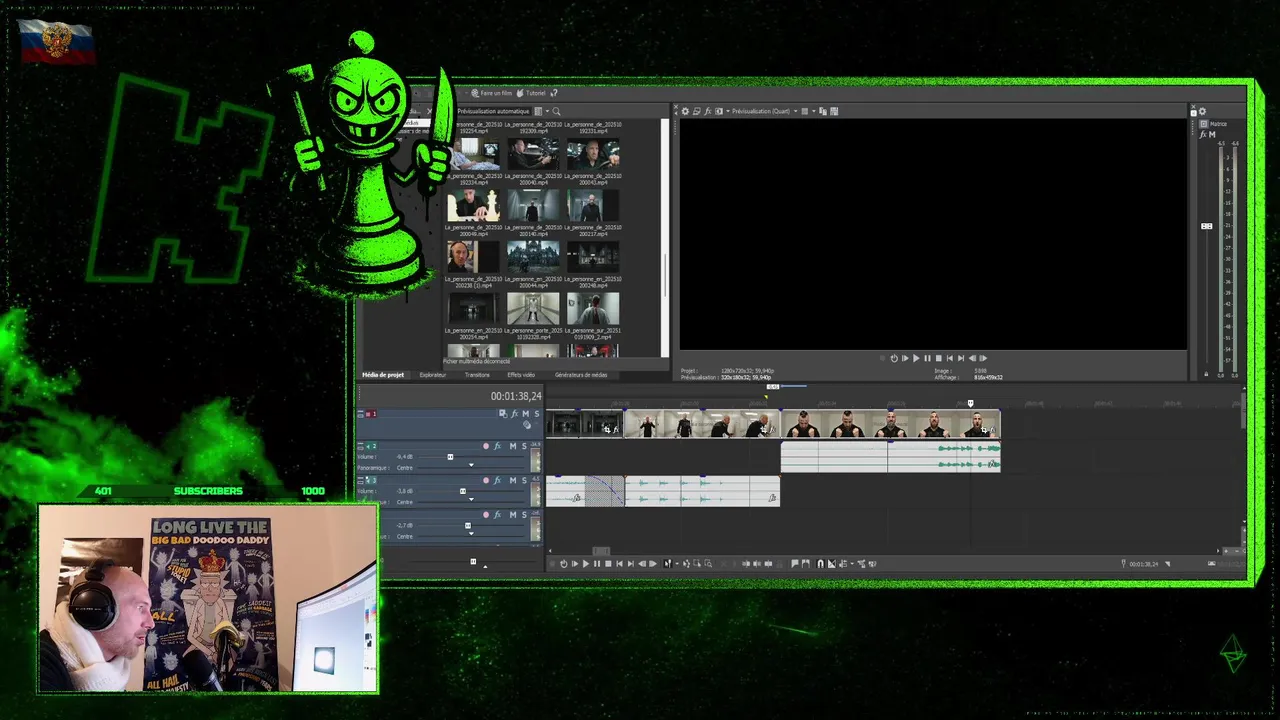Click timeline Stop button in bottom transport

point(608,564)
